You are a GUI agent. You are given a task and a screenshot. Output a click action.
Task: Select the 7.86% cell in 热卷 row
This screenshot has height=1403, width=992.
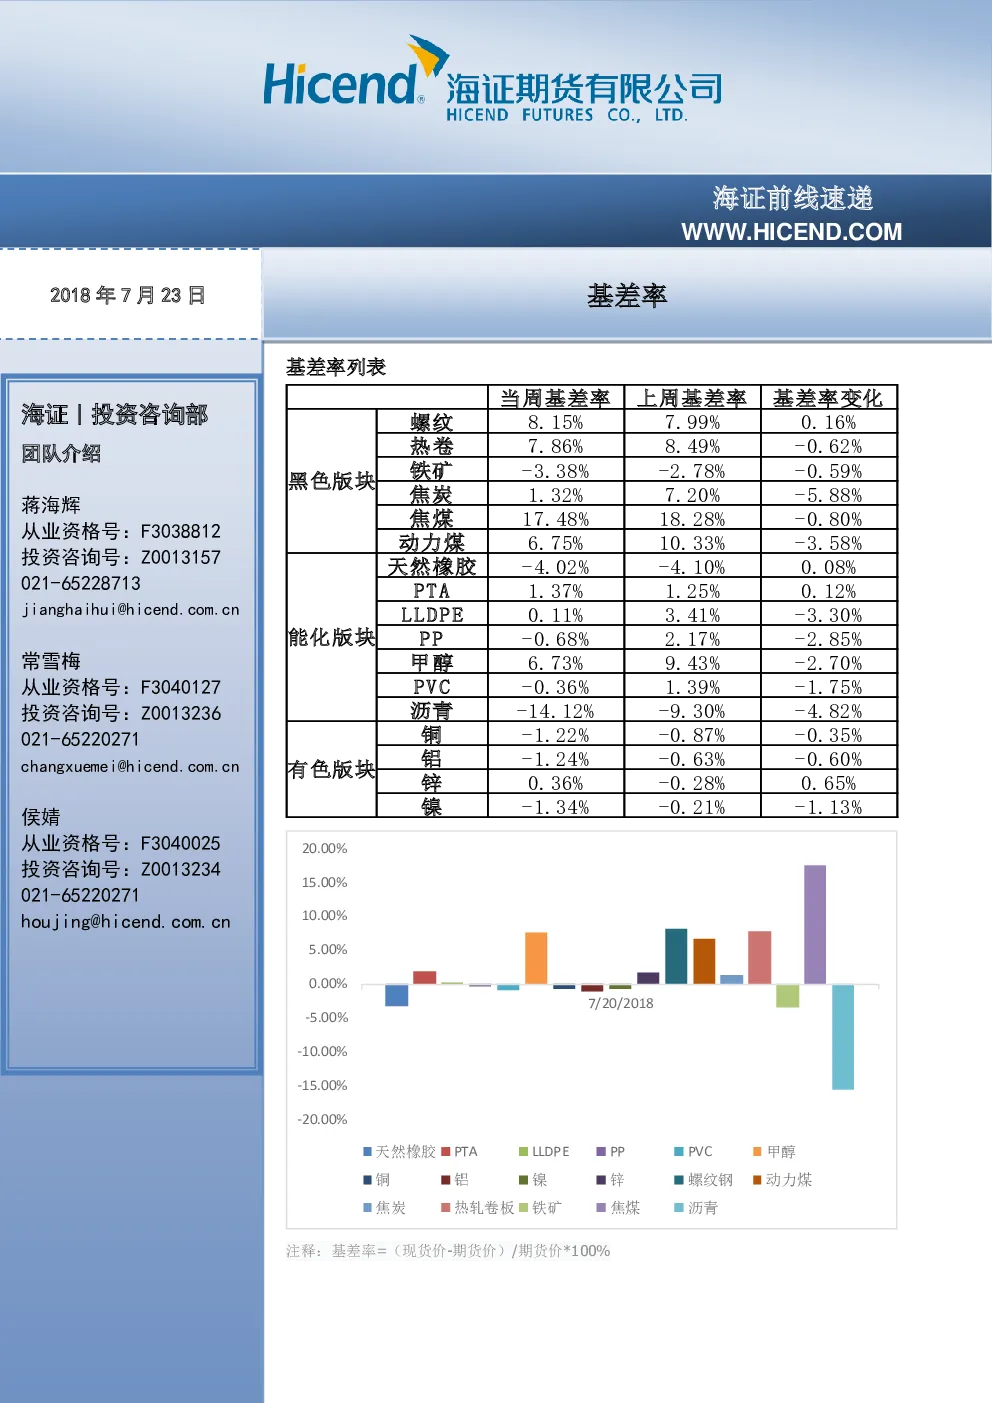pos(555,446)
